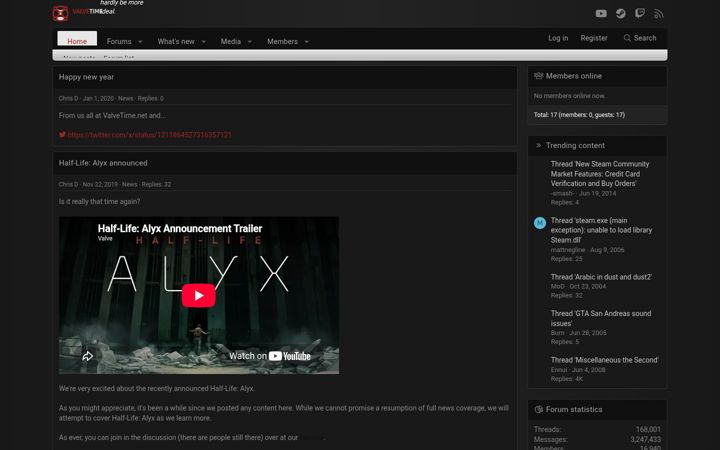
Task: Open thread 'New Steam Community Market Features'
Action: (600, 174)
